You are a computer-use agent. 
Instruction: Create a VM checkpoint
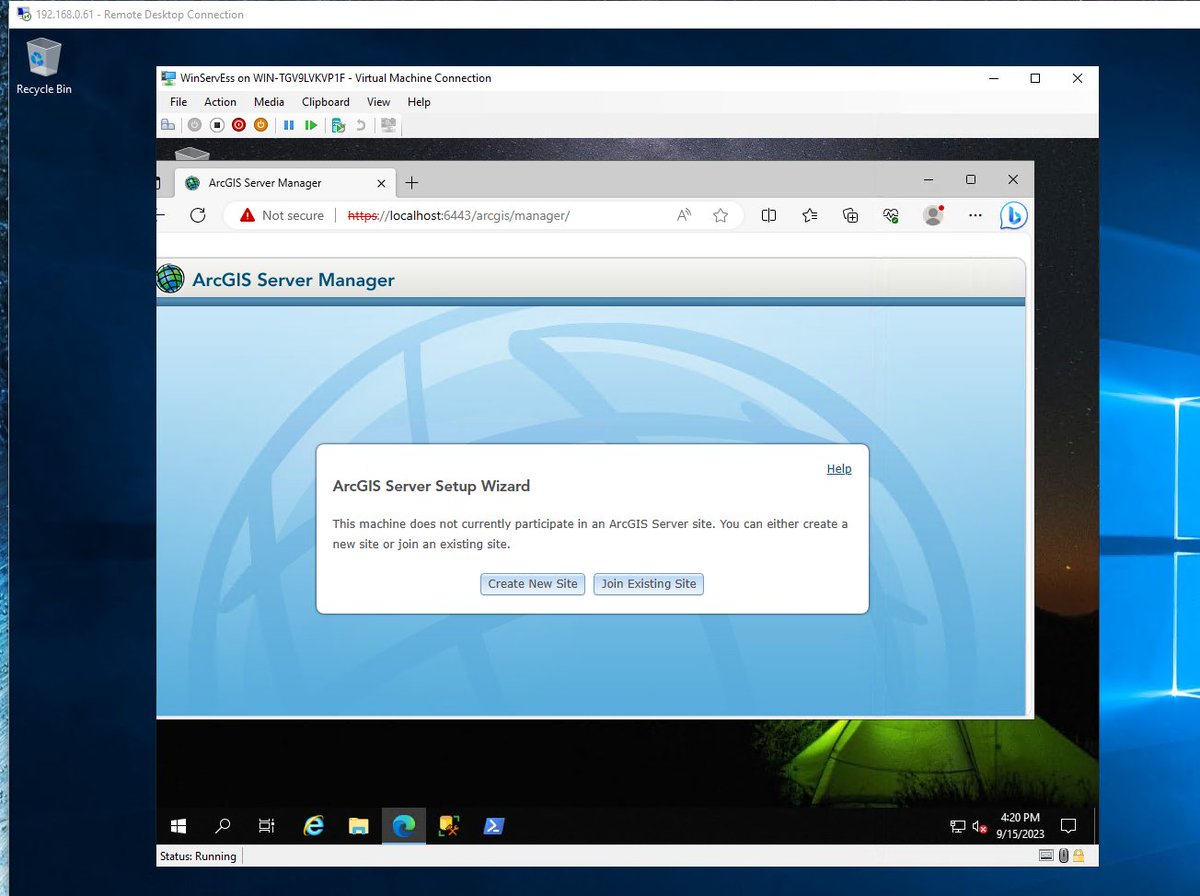(338, 125)
